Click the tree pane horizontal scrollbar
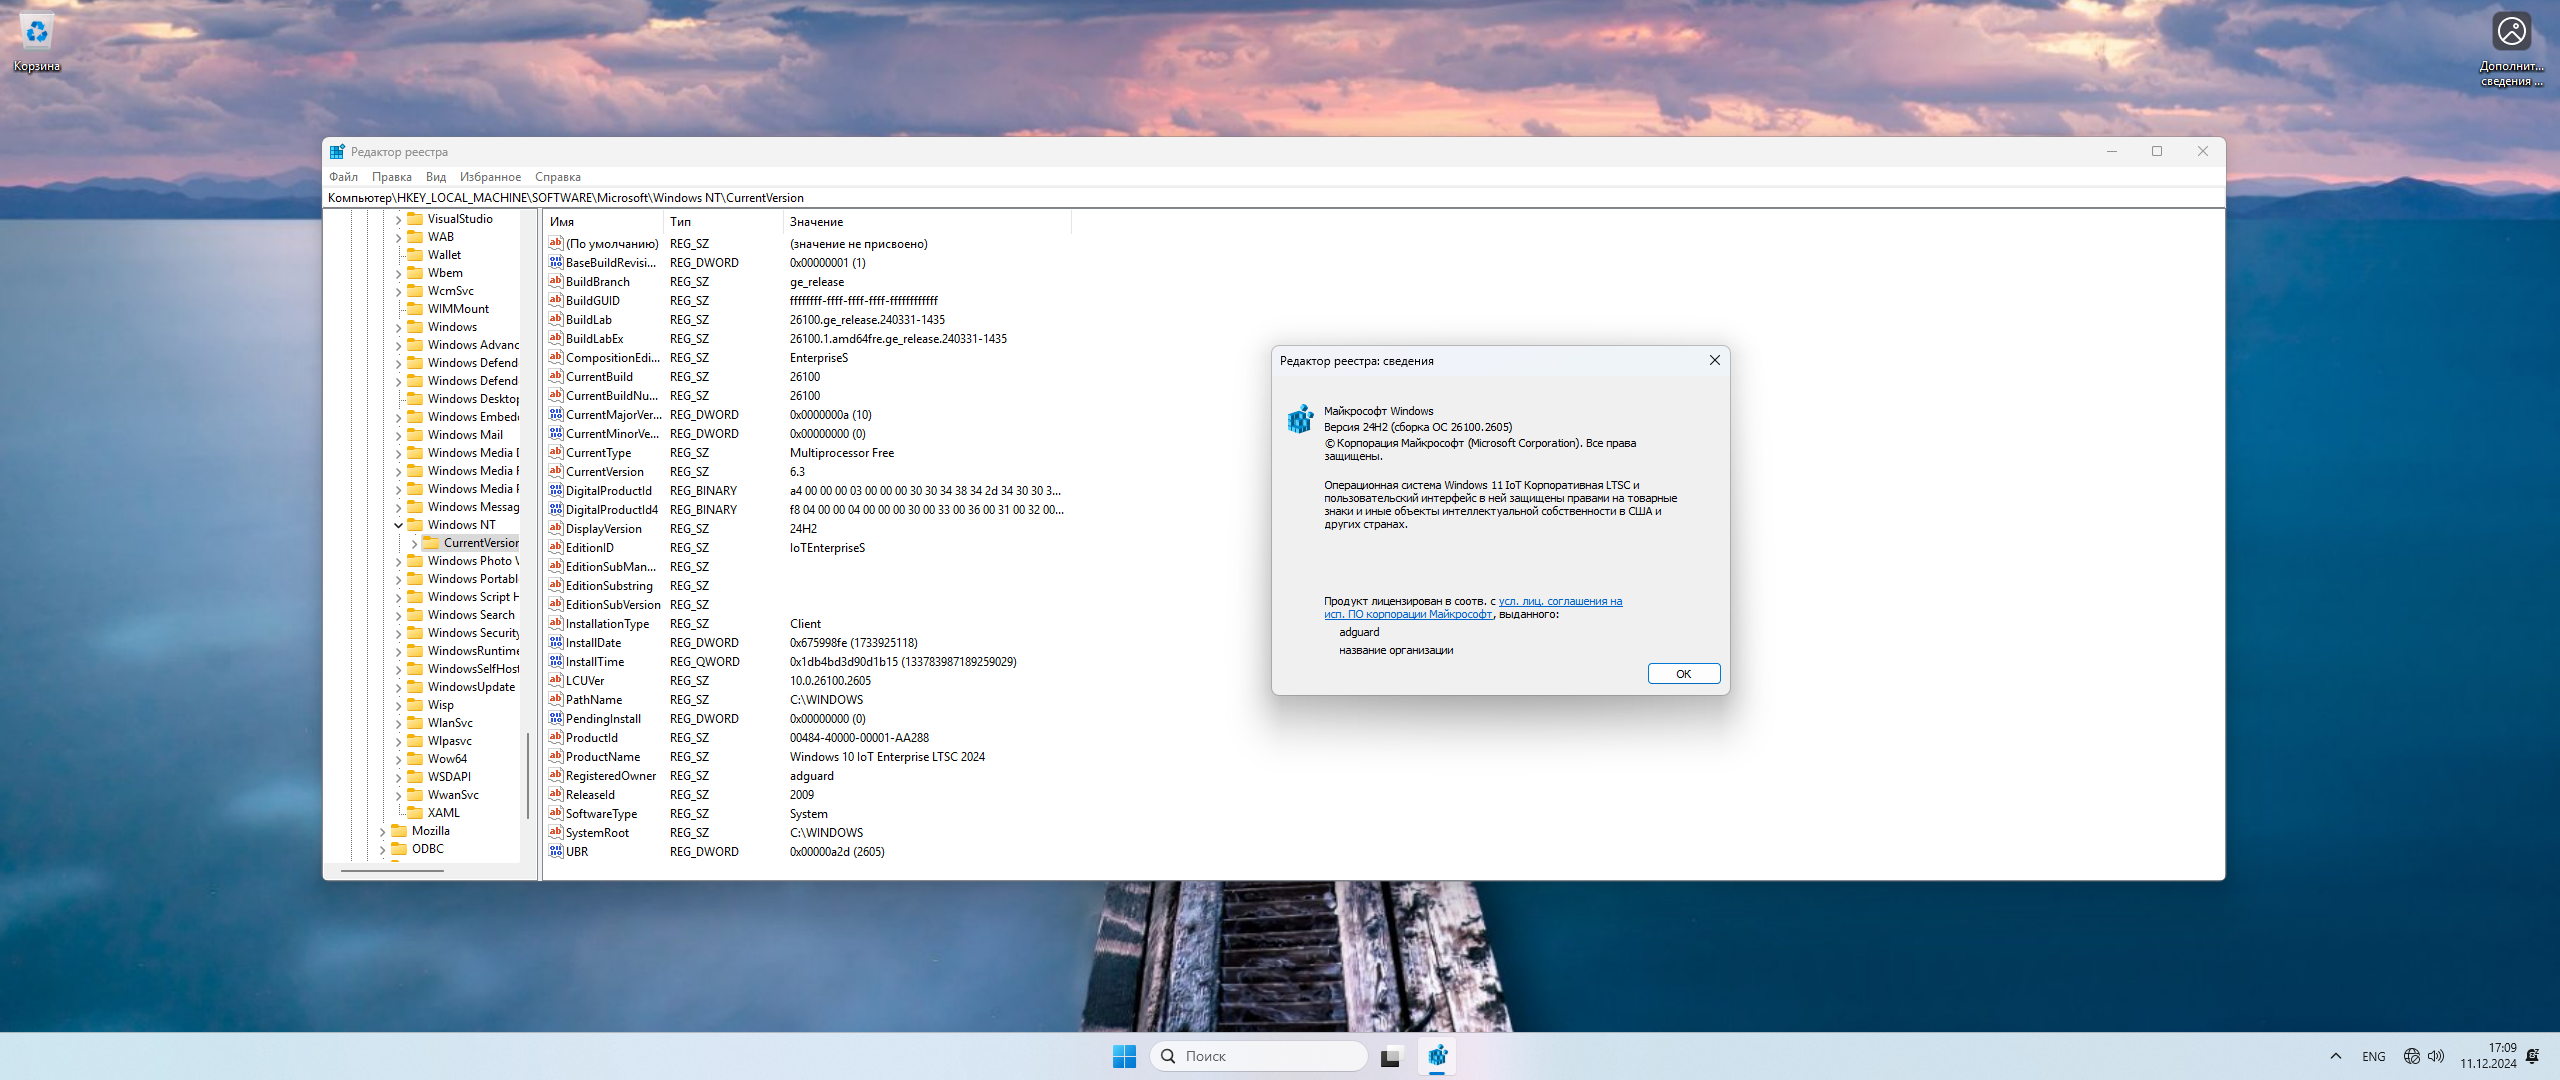Screen dimensions: 2560x1080 pos(392,871)
